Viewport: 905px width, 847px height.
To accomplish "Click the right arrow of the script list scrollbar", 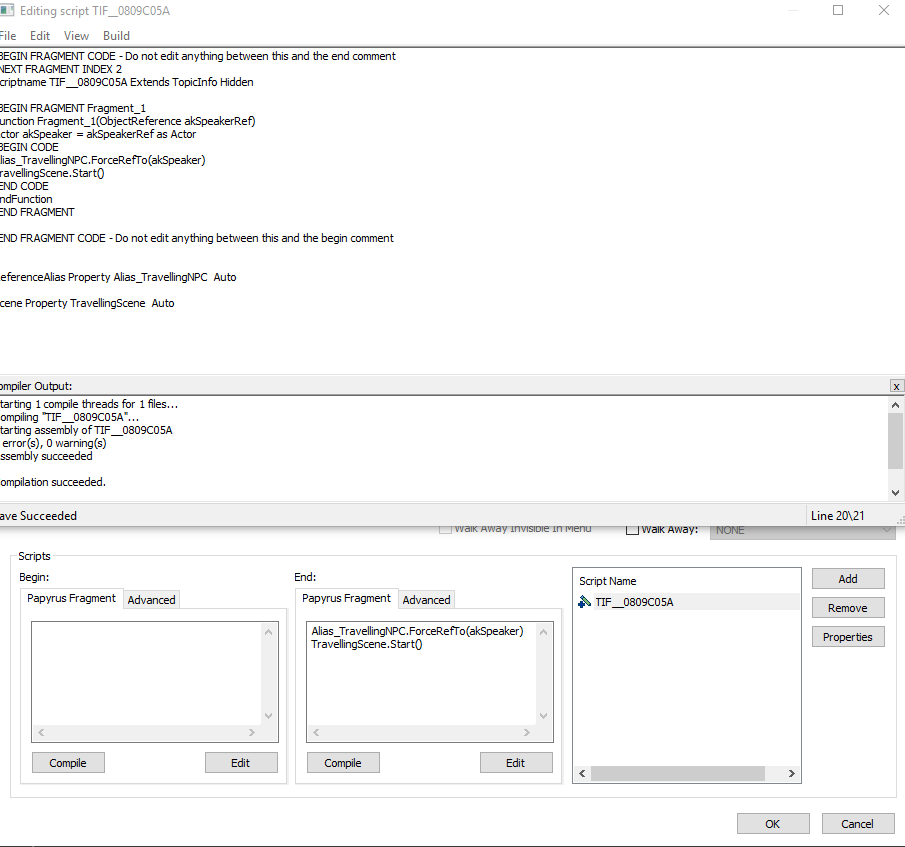I will [x=791, y=773].
